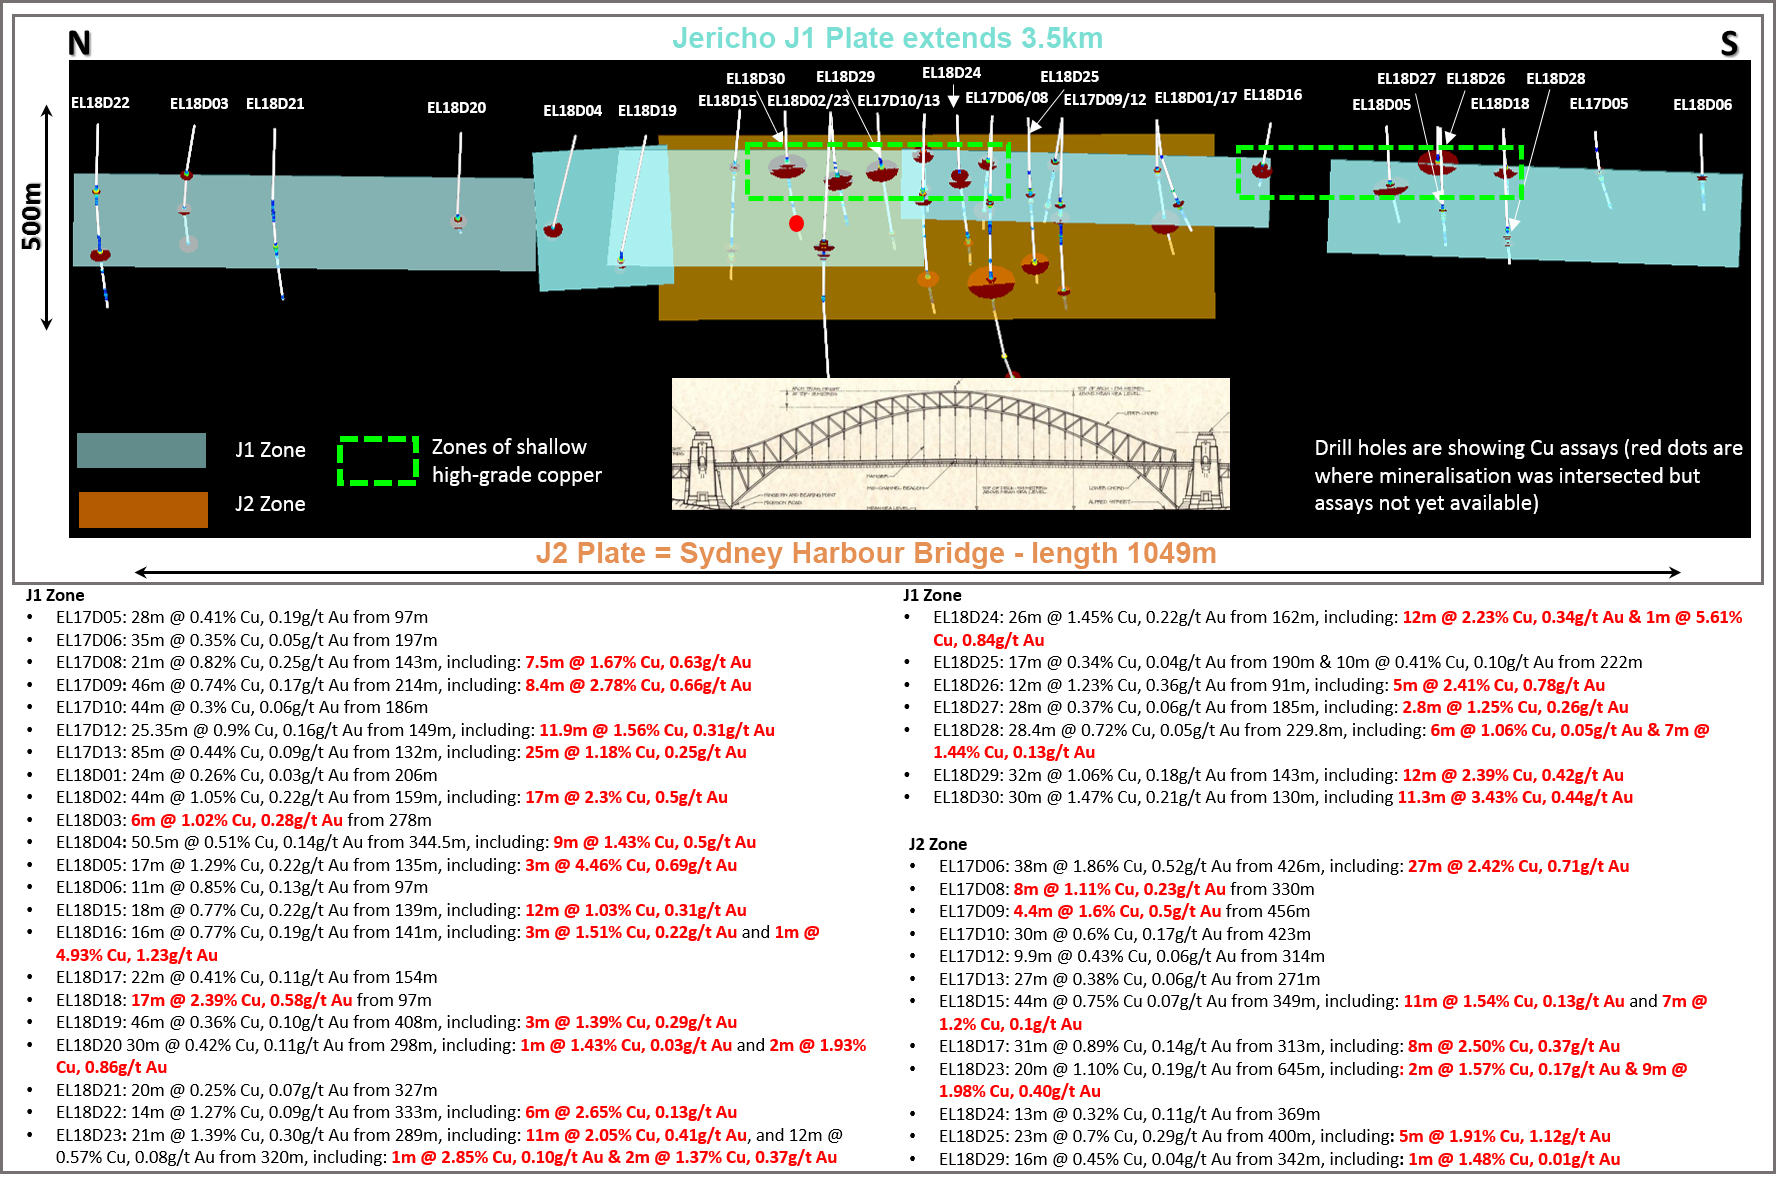Click drill hole label EL18D22
The width and height of the screenshot is (1776, 1204).
pyautogui.click(x=100, y=102)
